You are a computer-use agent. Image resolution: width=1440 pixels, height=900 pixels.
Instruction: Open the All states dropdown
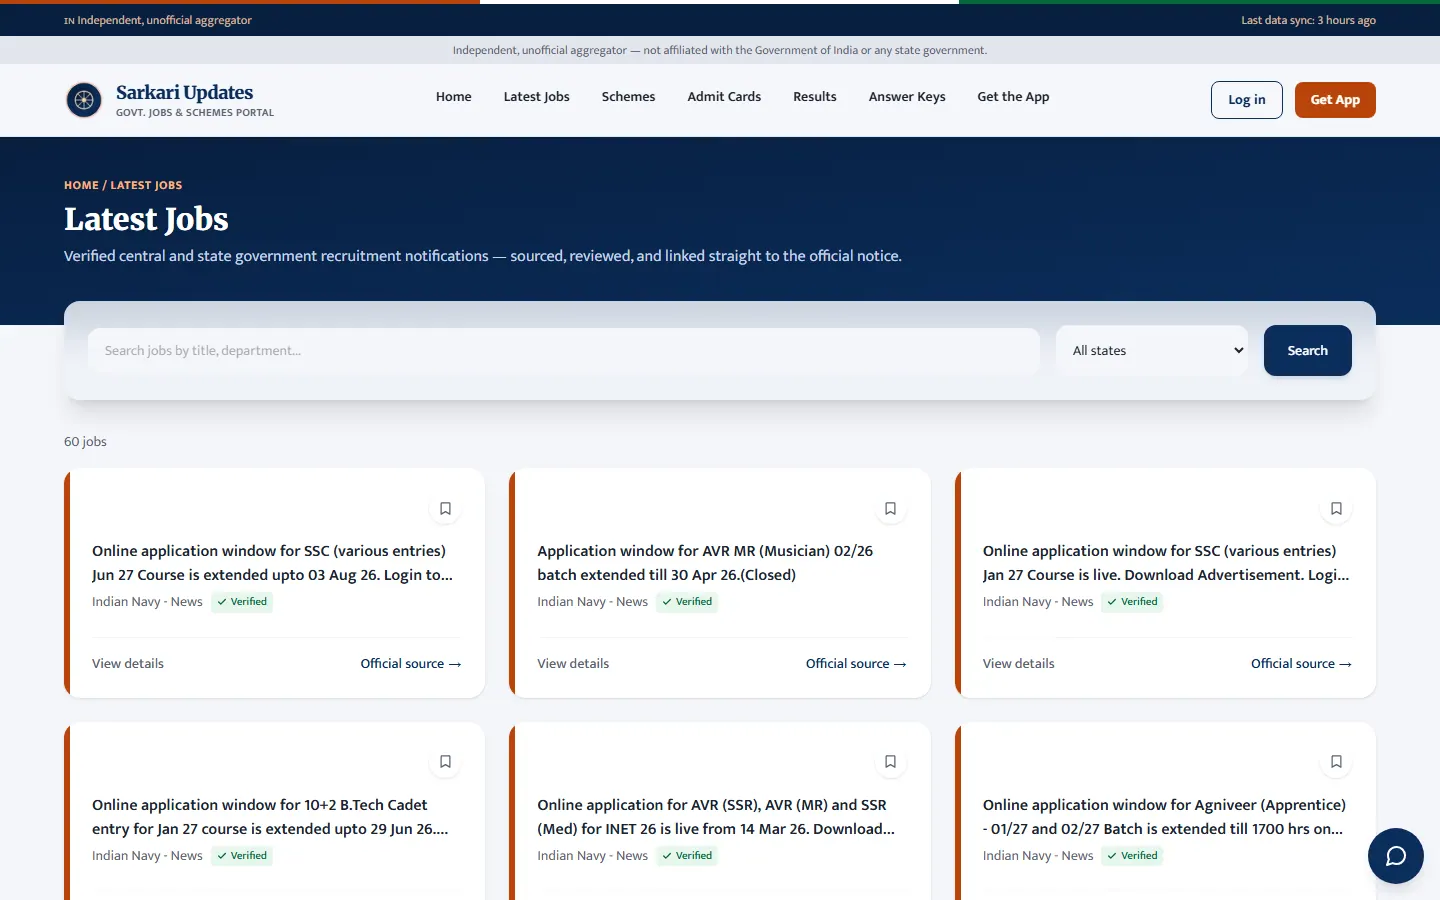[1152, 351]
